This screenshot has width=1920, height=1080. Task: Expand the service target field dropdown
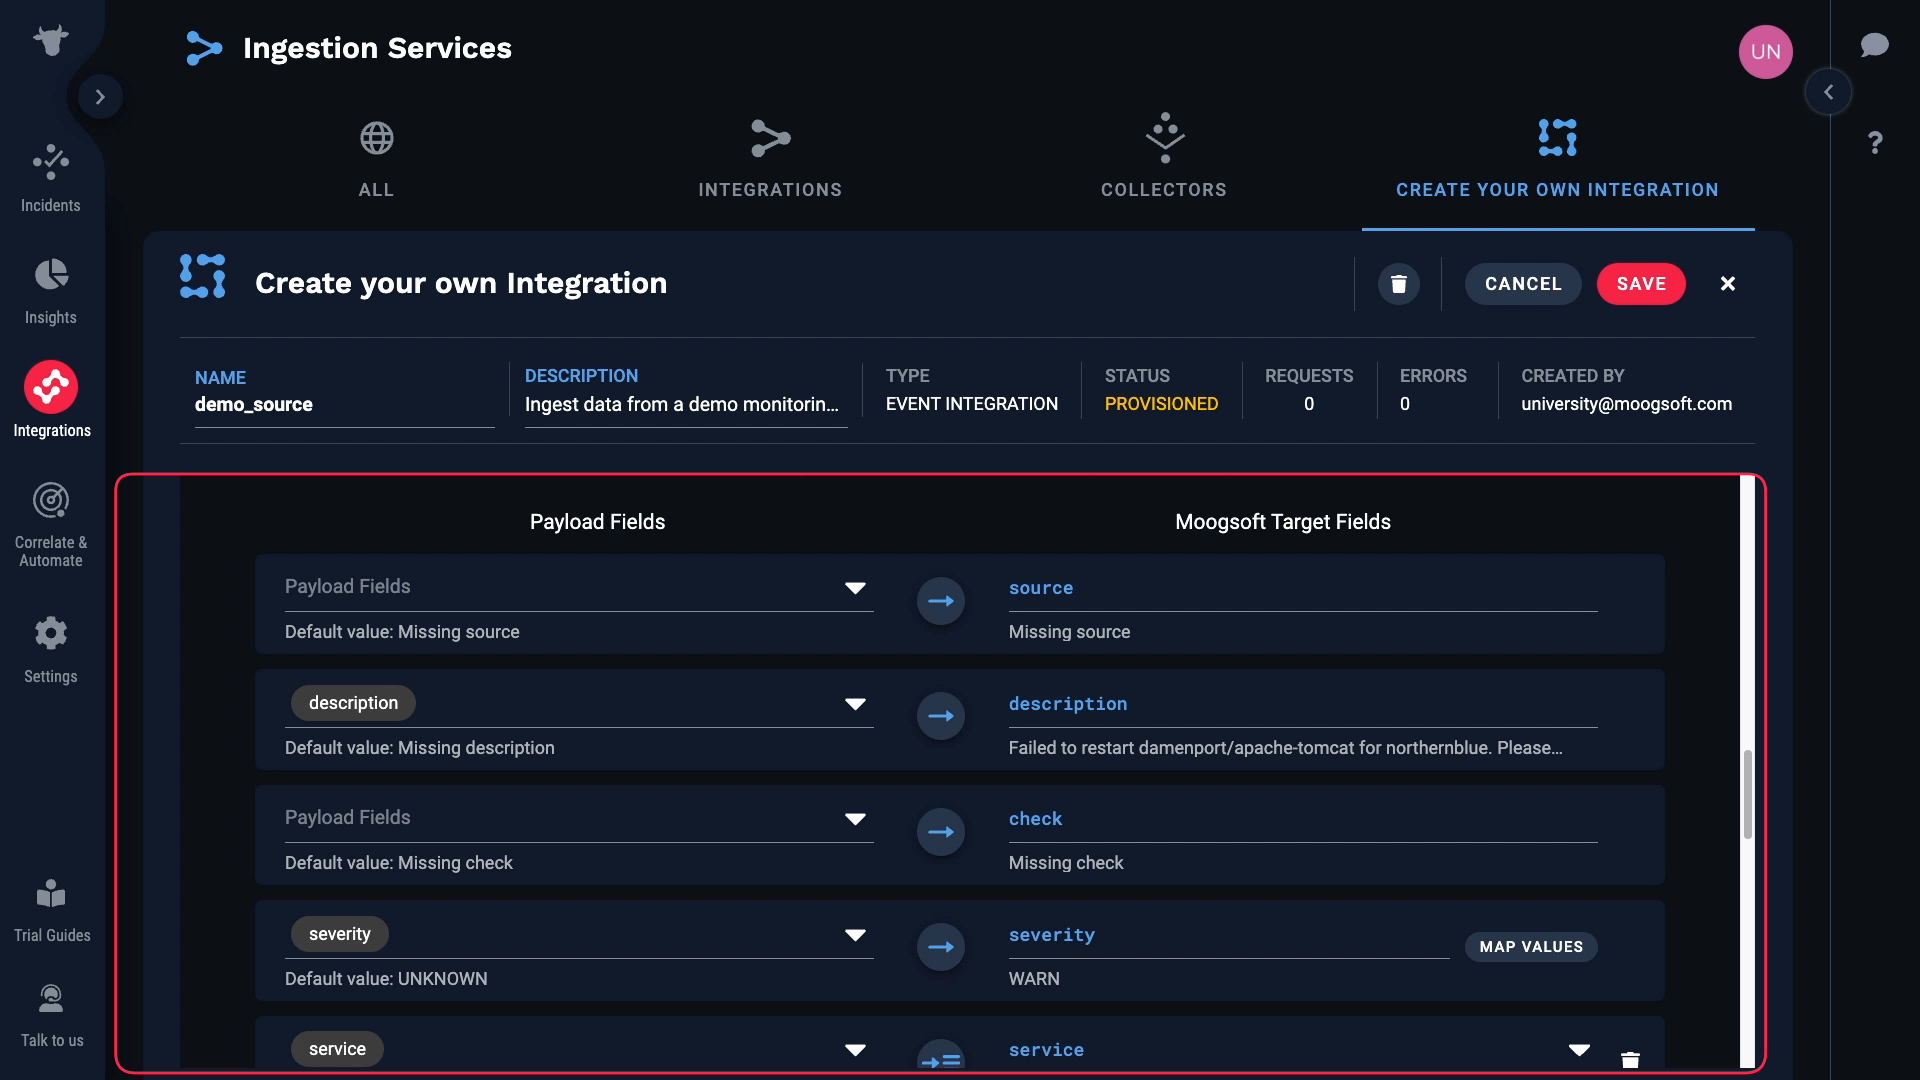1579,1050
